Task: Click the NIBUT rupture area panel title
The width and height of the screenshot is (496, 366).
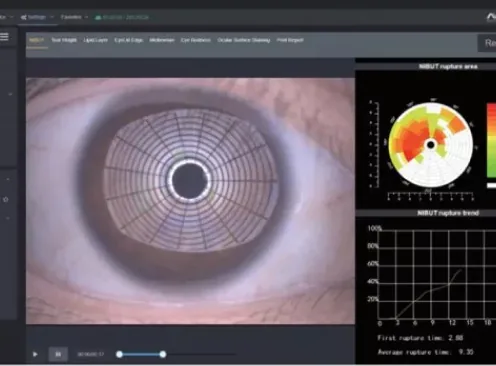Action: pyautogui.click(x=448, y=66)
